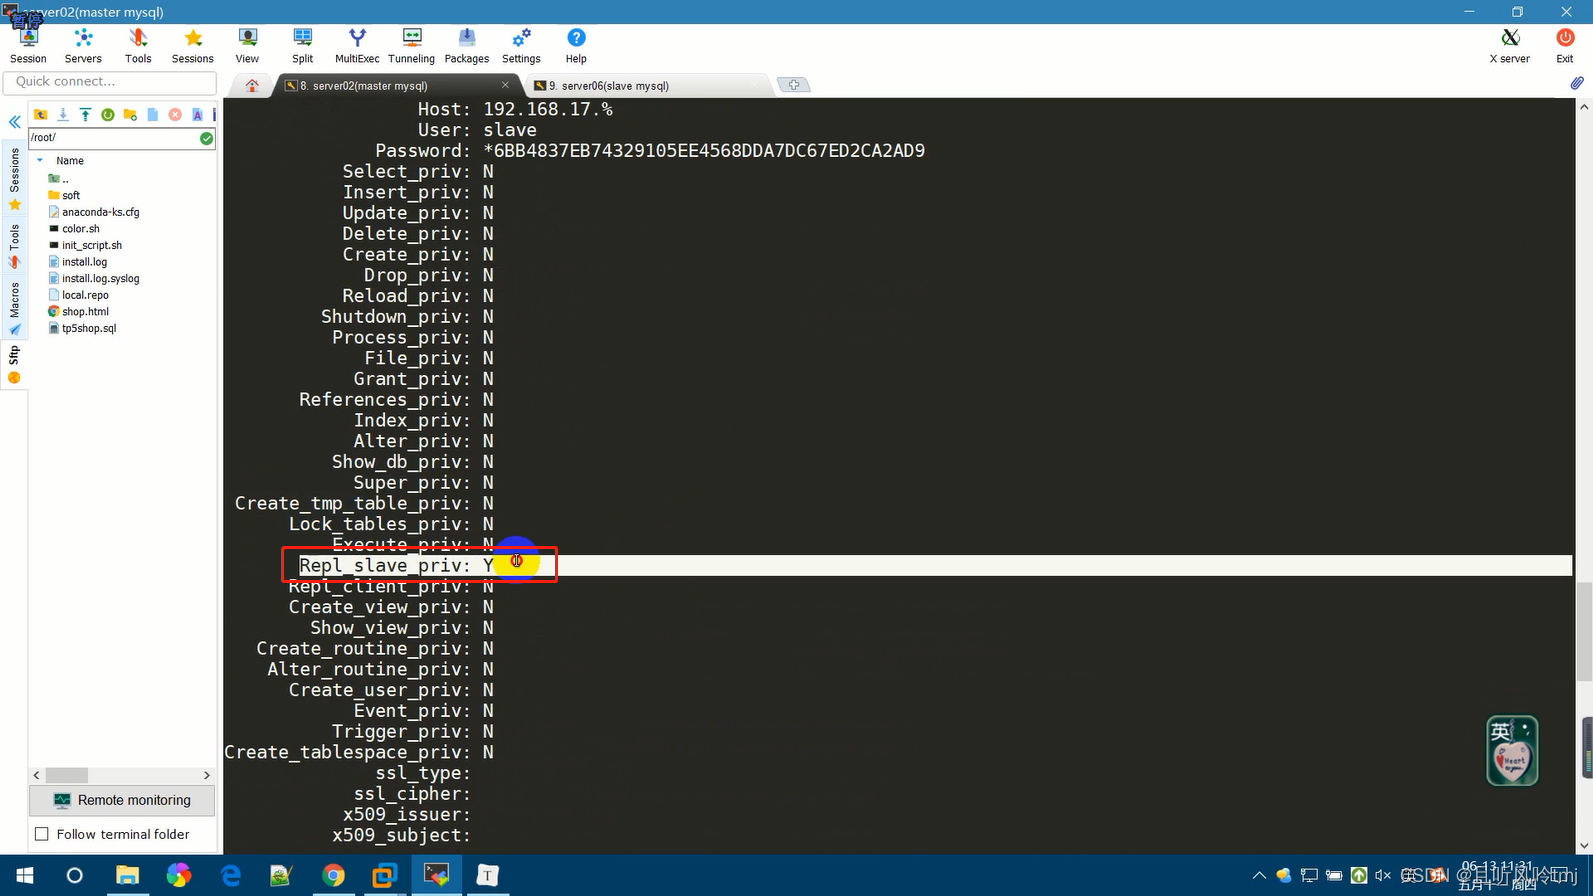1593x896 pixels.
Task: Open the Tunneling tool
Action: point(411,46)
